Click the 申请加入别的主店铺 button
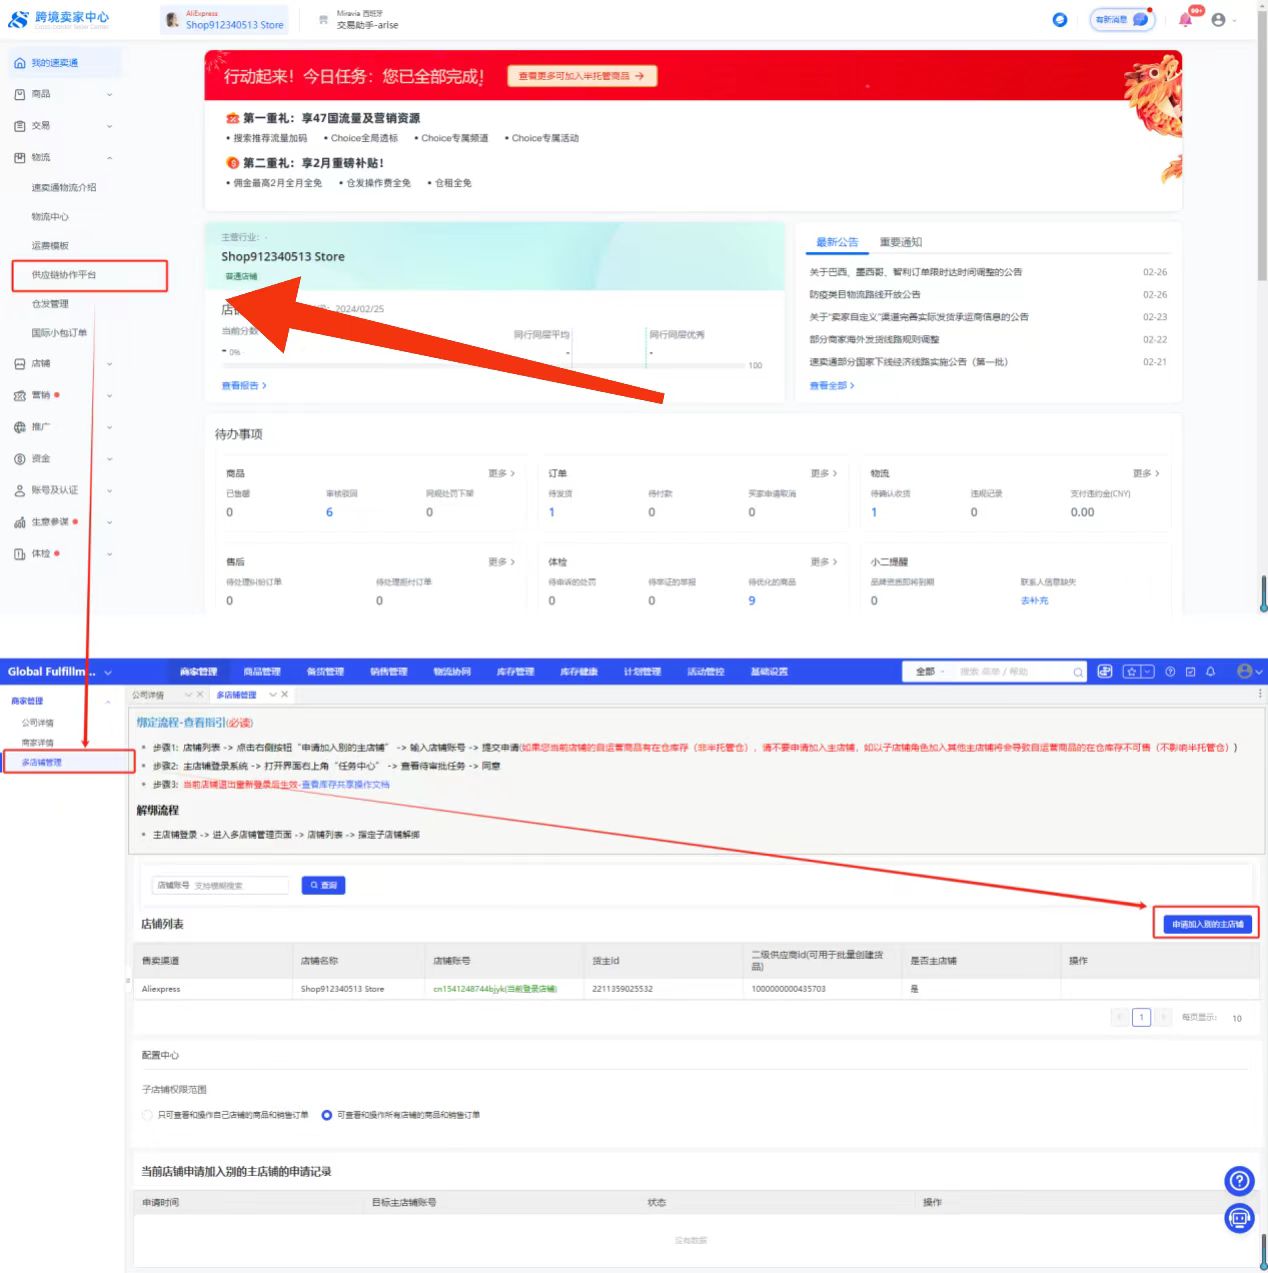This screenshot has height=1273, width=1268. 1207,924
